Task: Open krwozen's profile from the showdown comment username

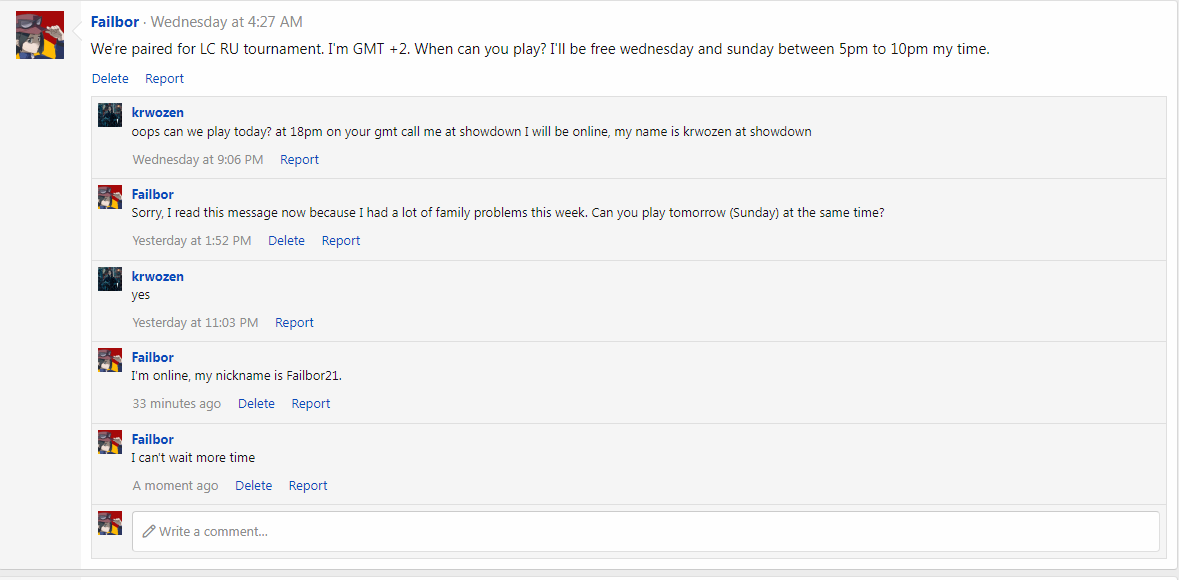Action: pos(158,113)
